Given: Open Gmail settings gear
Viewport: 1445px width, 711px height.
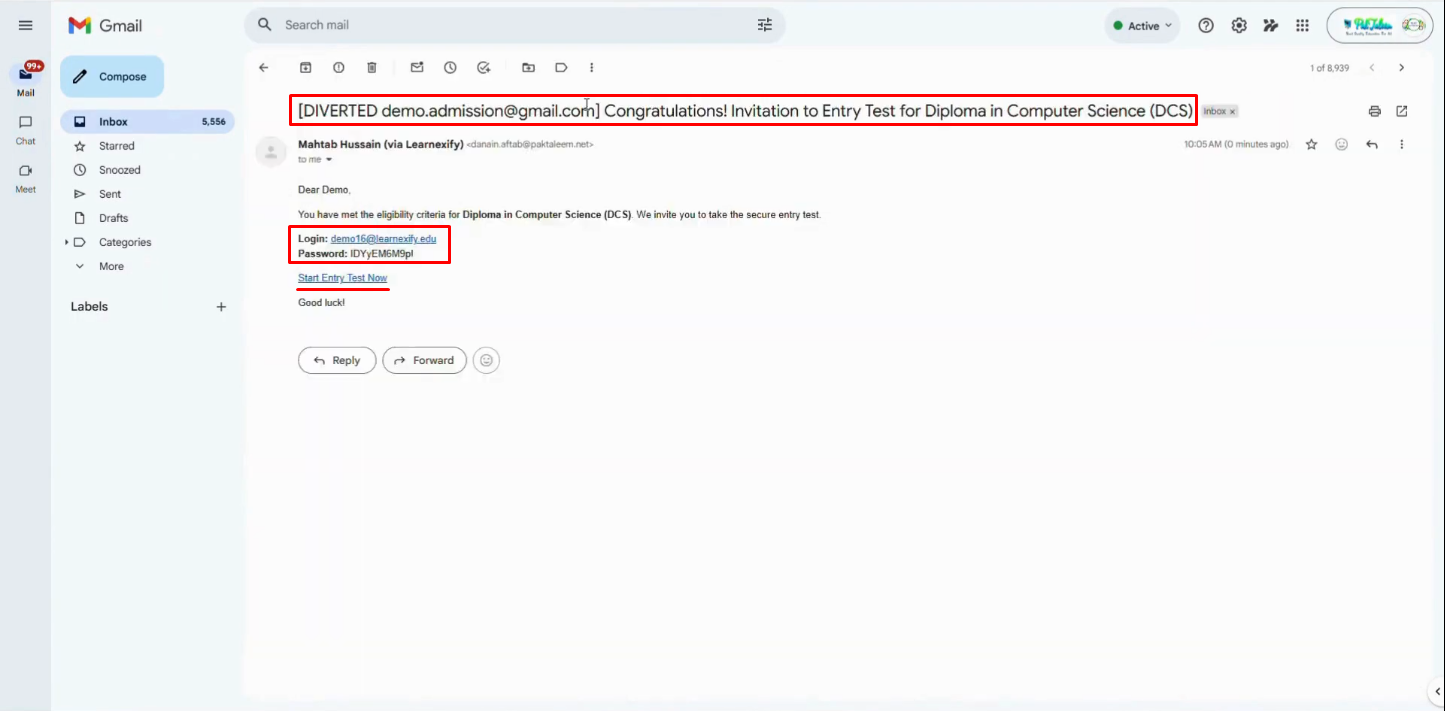Looking at the screenshot, I should point(1239,26).
